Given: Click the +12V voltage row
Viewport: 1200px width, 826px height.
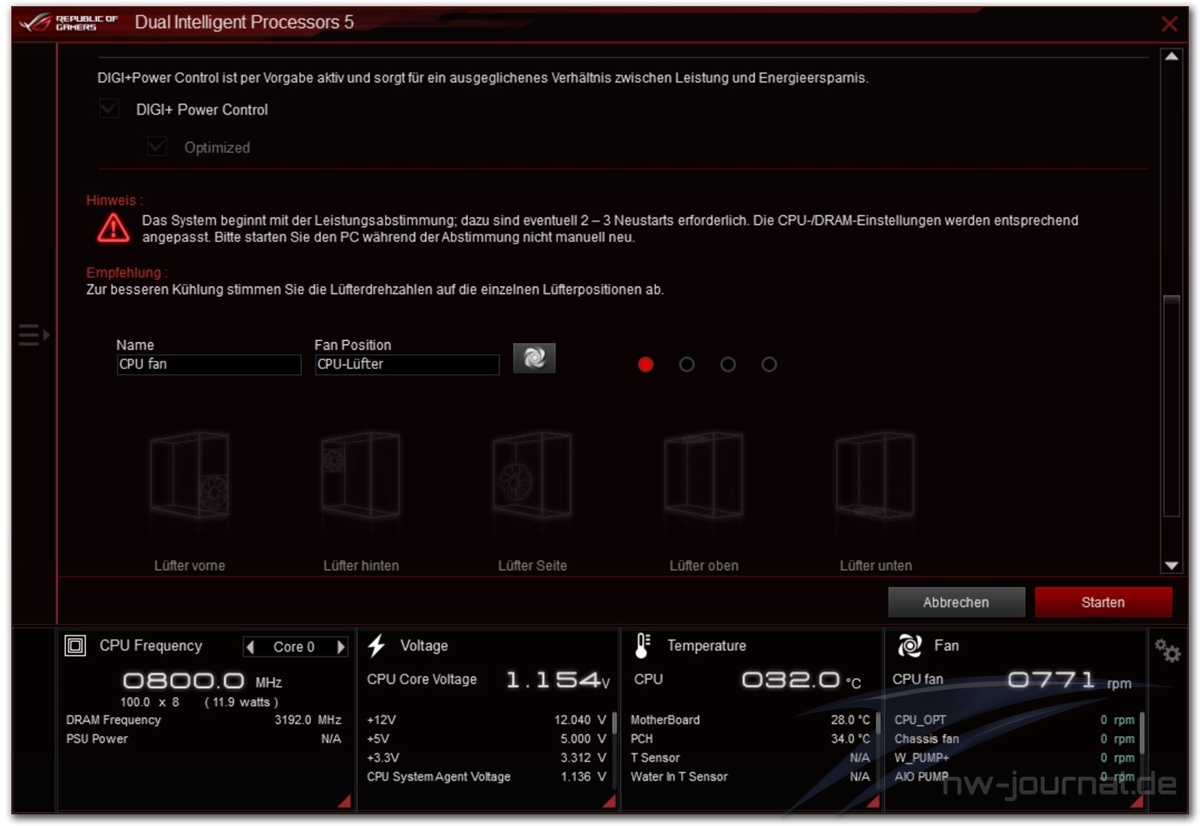Looking at the screenshot, I should 487,720.
